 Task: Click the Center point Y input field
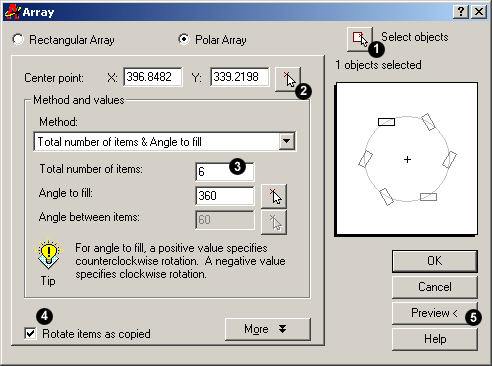click(x=240, y=77)
